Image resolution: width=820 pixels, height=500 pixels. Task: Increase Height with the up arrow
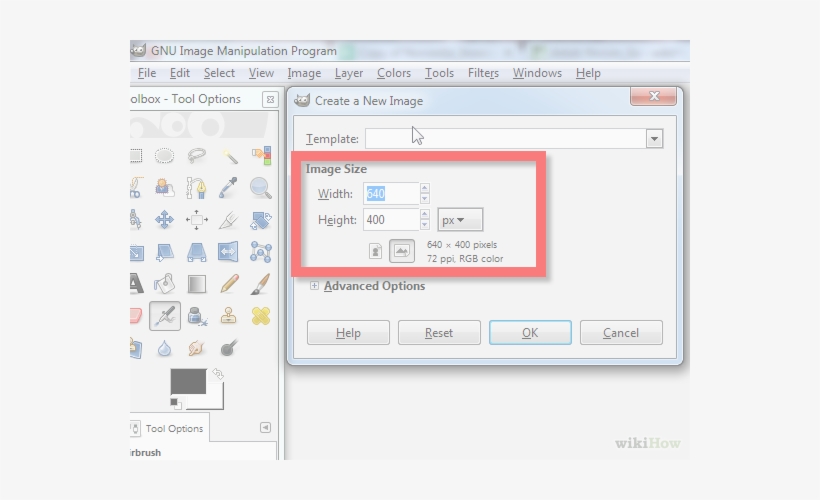point(425,214)
